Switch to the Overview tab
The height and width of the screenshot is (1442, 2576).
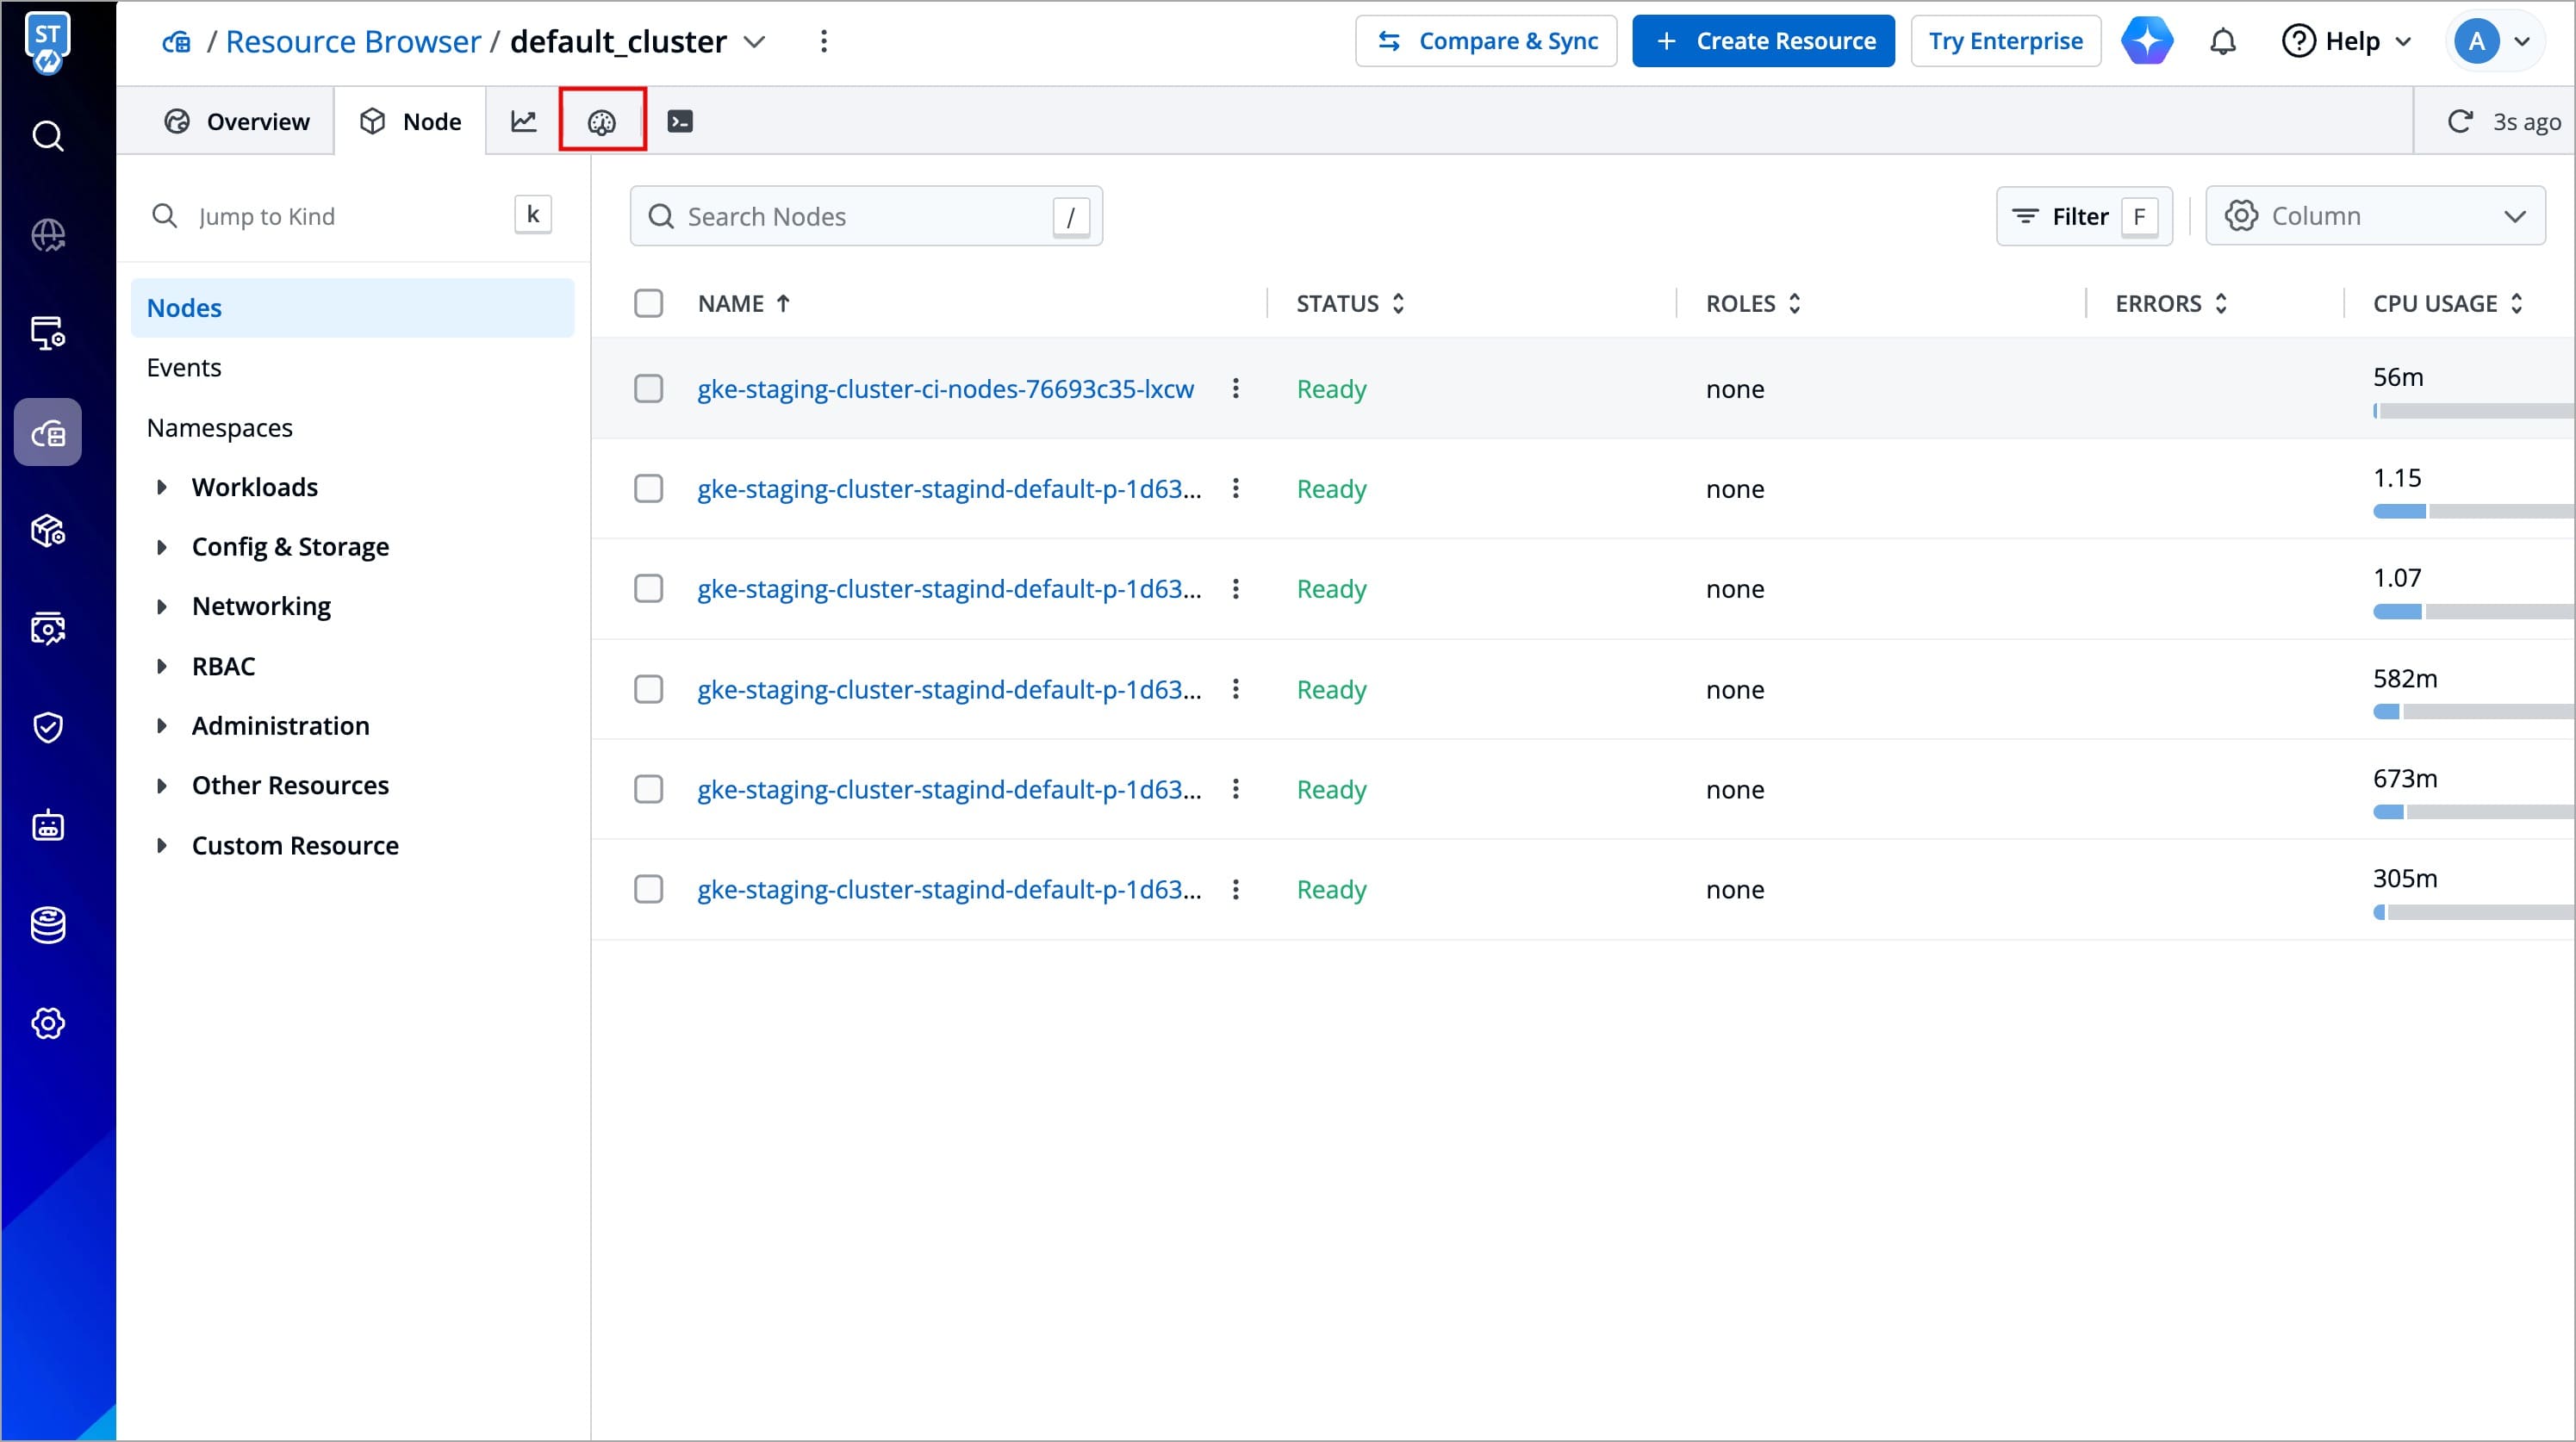coord(236,122)
